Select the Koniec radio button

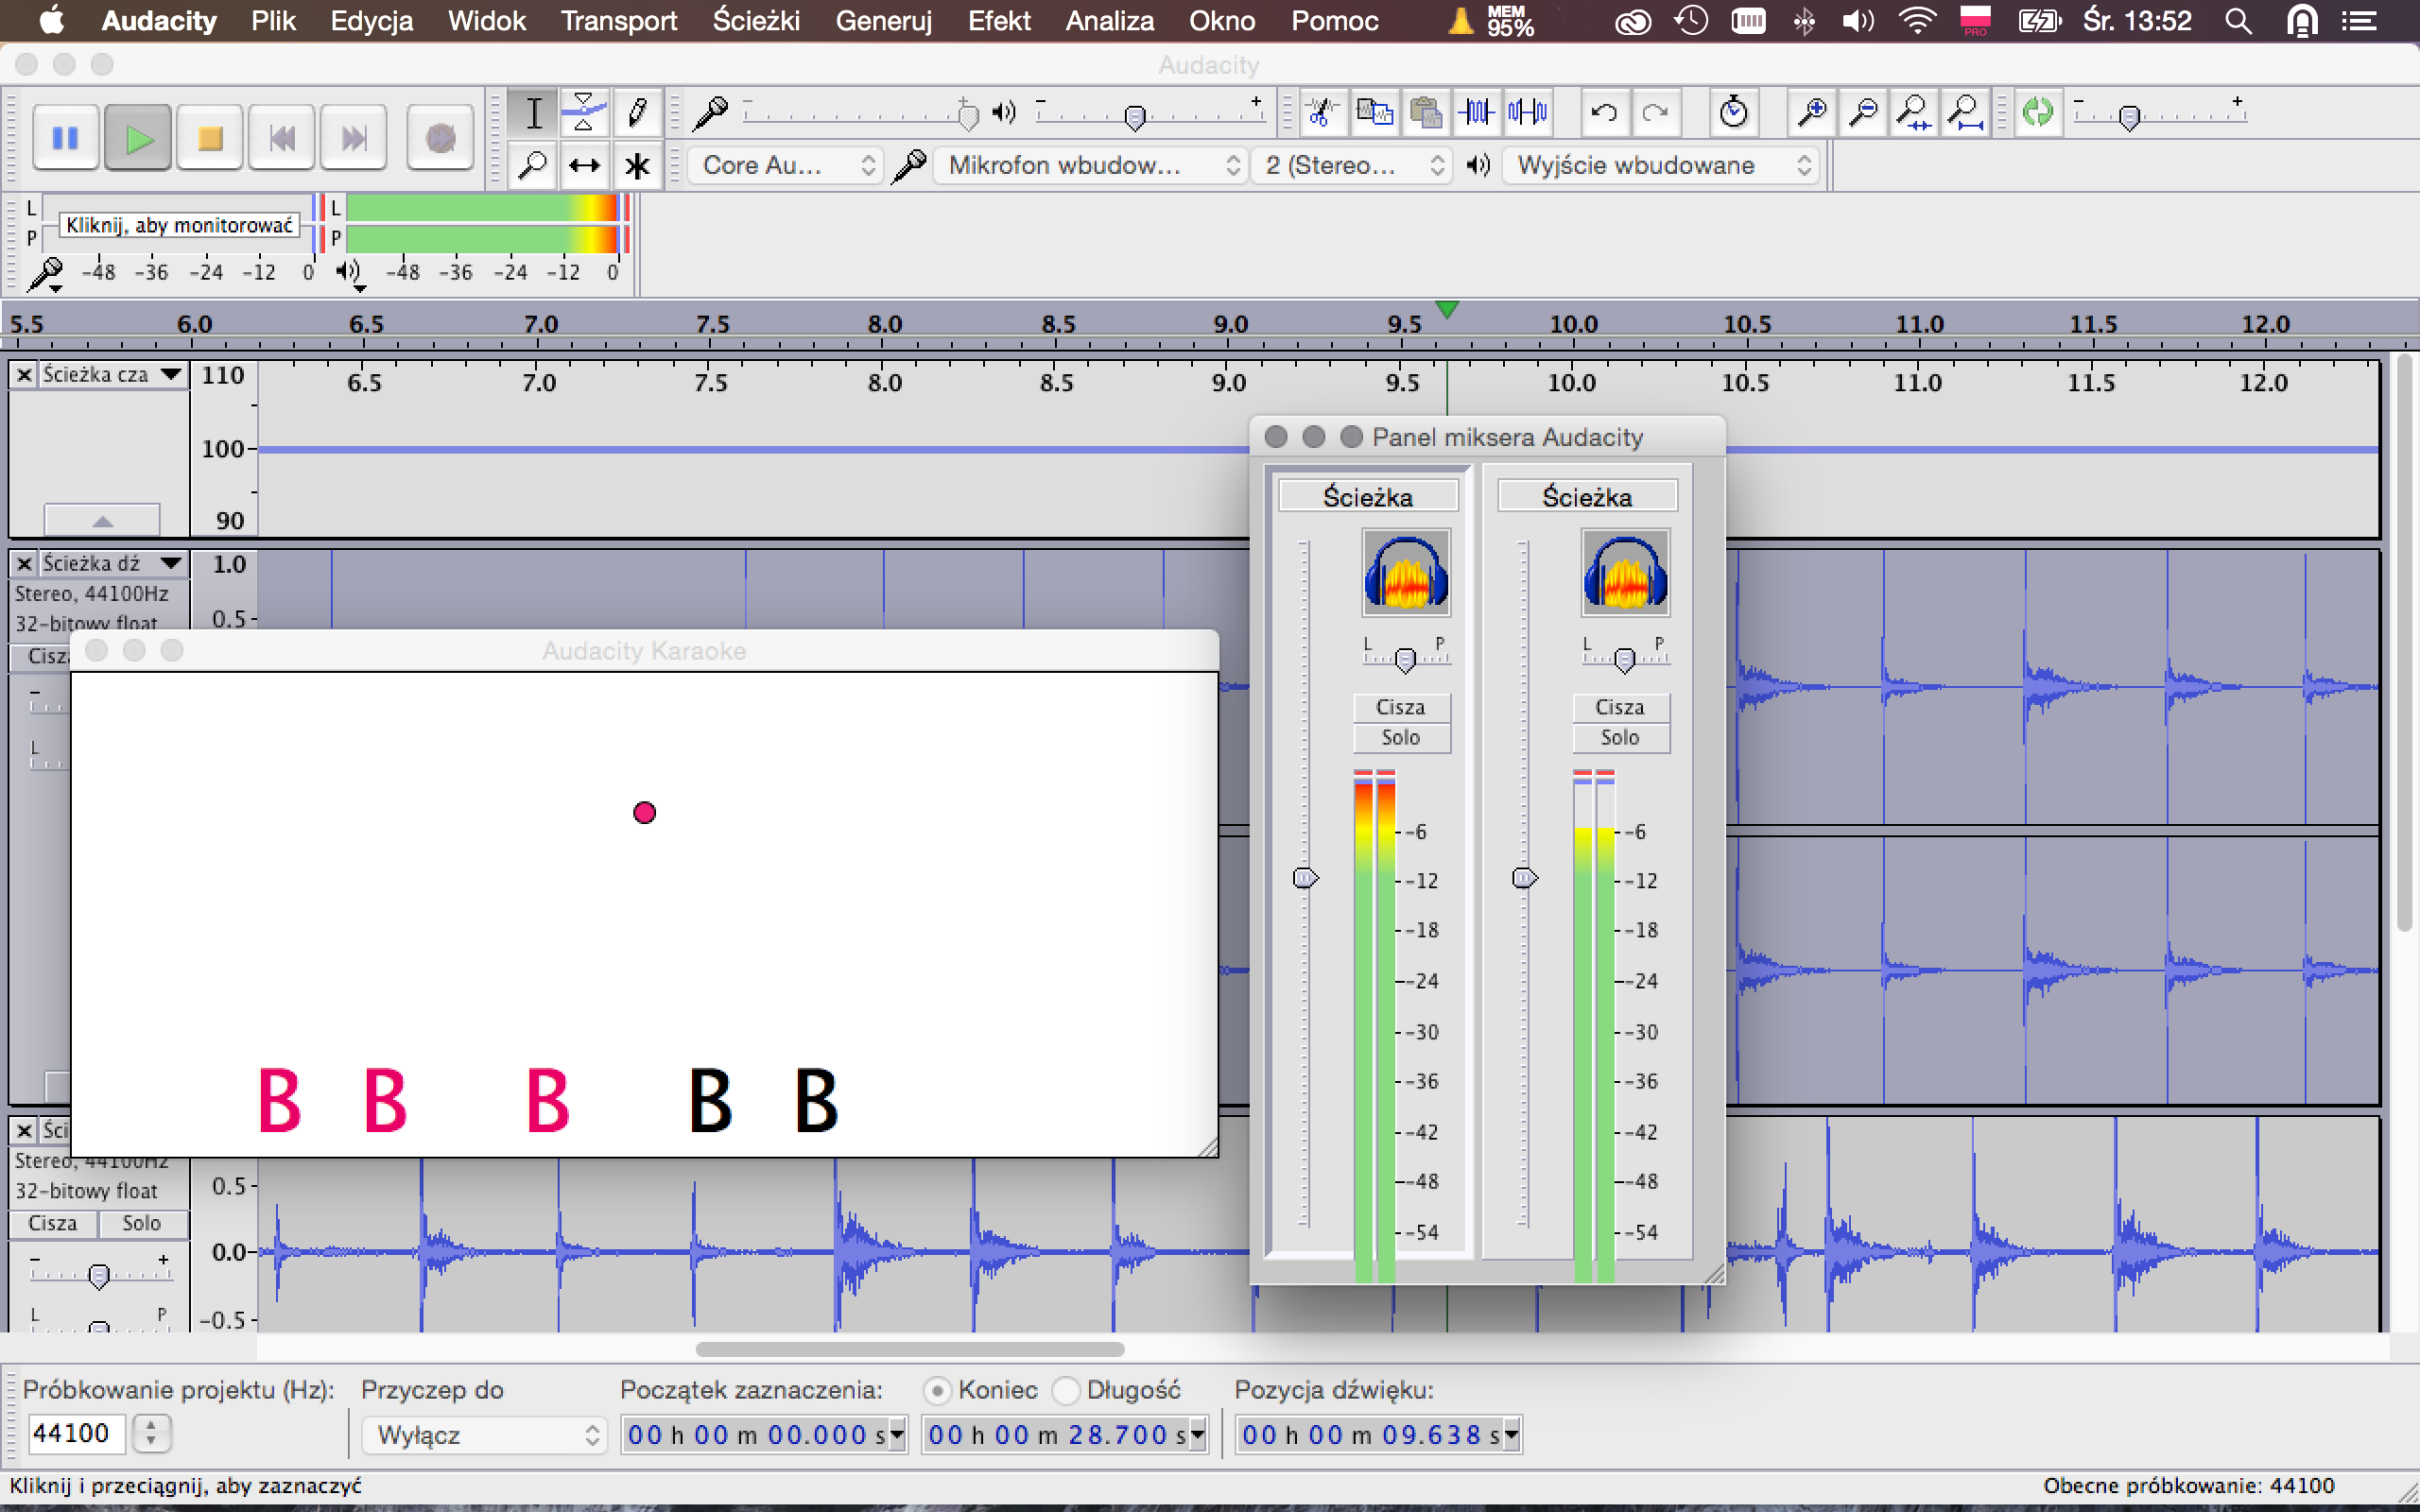click(937, 1390)
